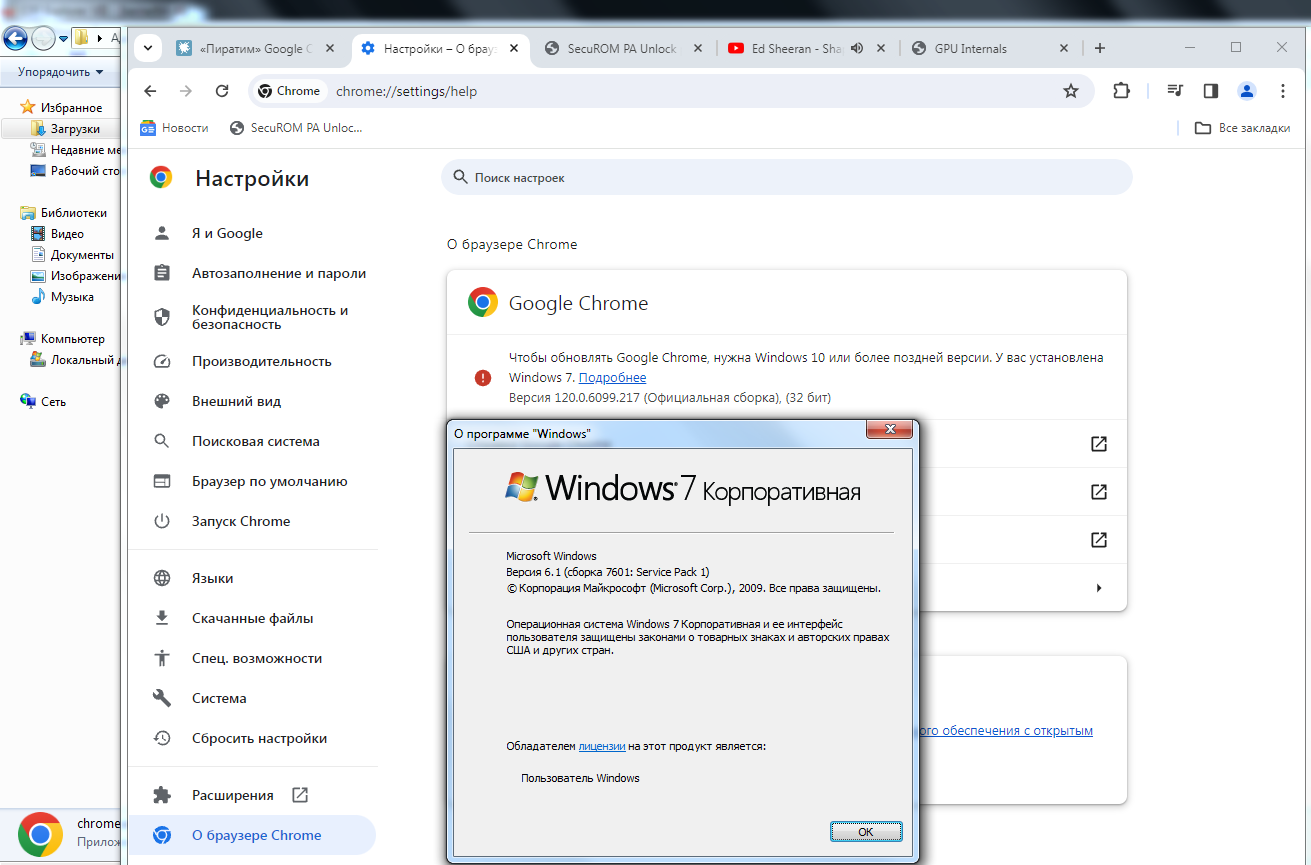Click the Explorer back navigation button
This screenshot has width=1311, height=865.
click(x=15, y=39)
